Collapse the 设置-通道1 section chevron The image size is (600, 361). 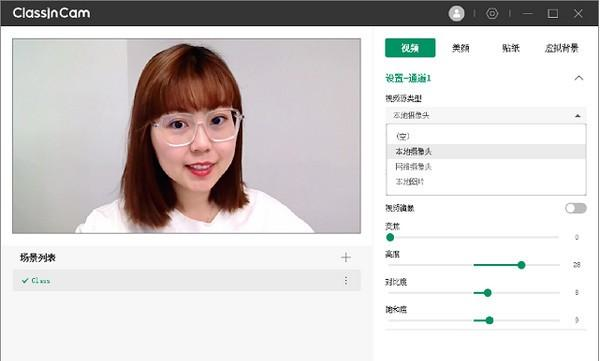tap(579, 78)
